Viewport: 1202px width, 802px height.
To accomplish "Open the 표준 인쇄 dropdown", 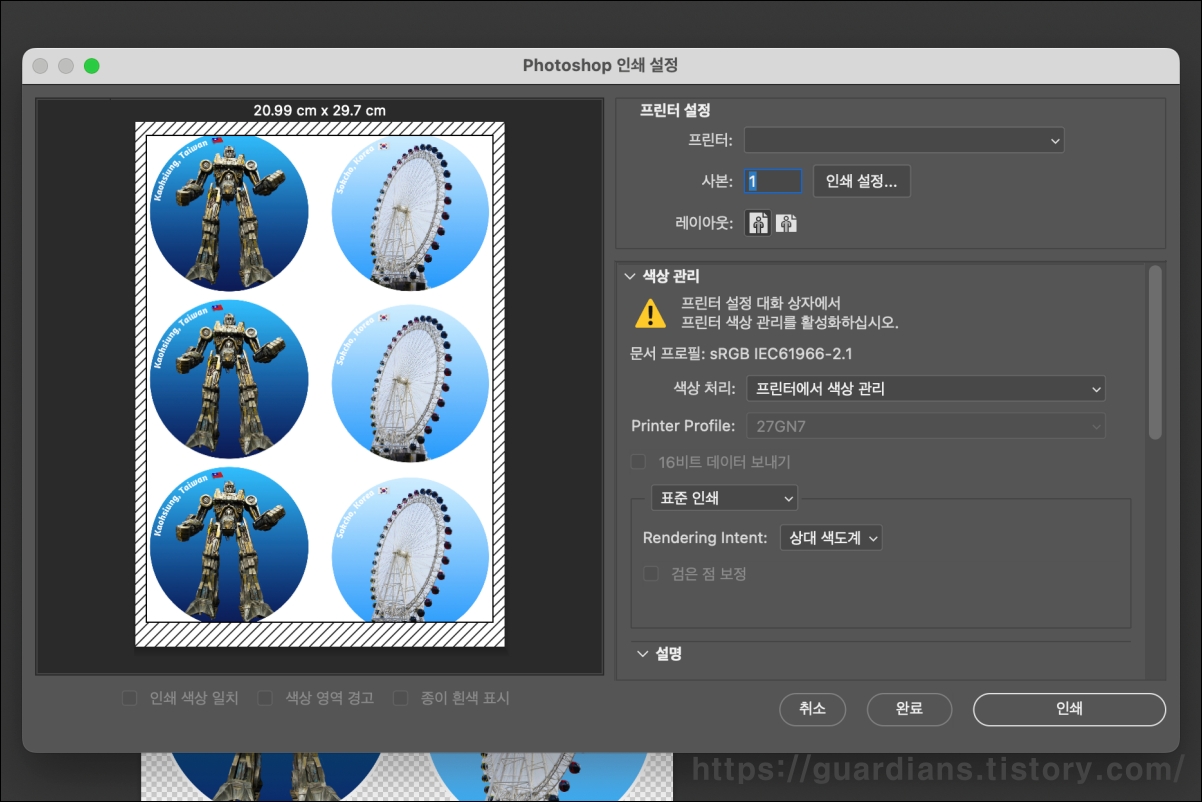I will coord(724,497).
